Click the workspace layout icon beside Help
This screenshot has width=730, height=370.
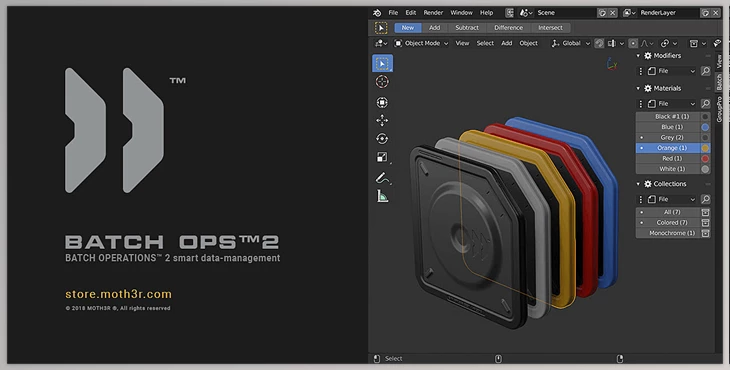(x=510, y=13)
